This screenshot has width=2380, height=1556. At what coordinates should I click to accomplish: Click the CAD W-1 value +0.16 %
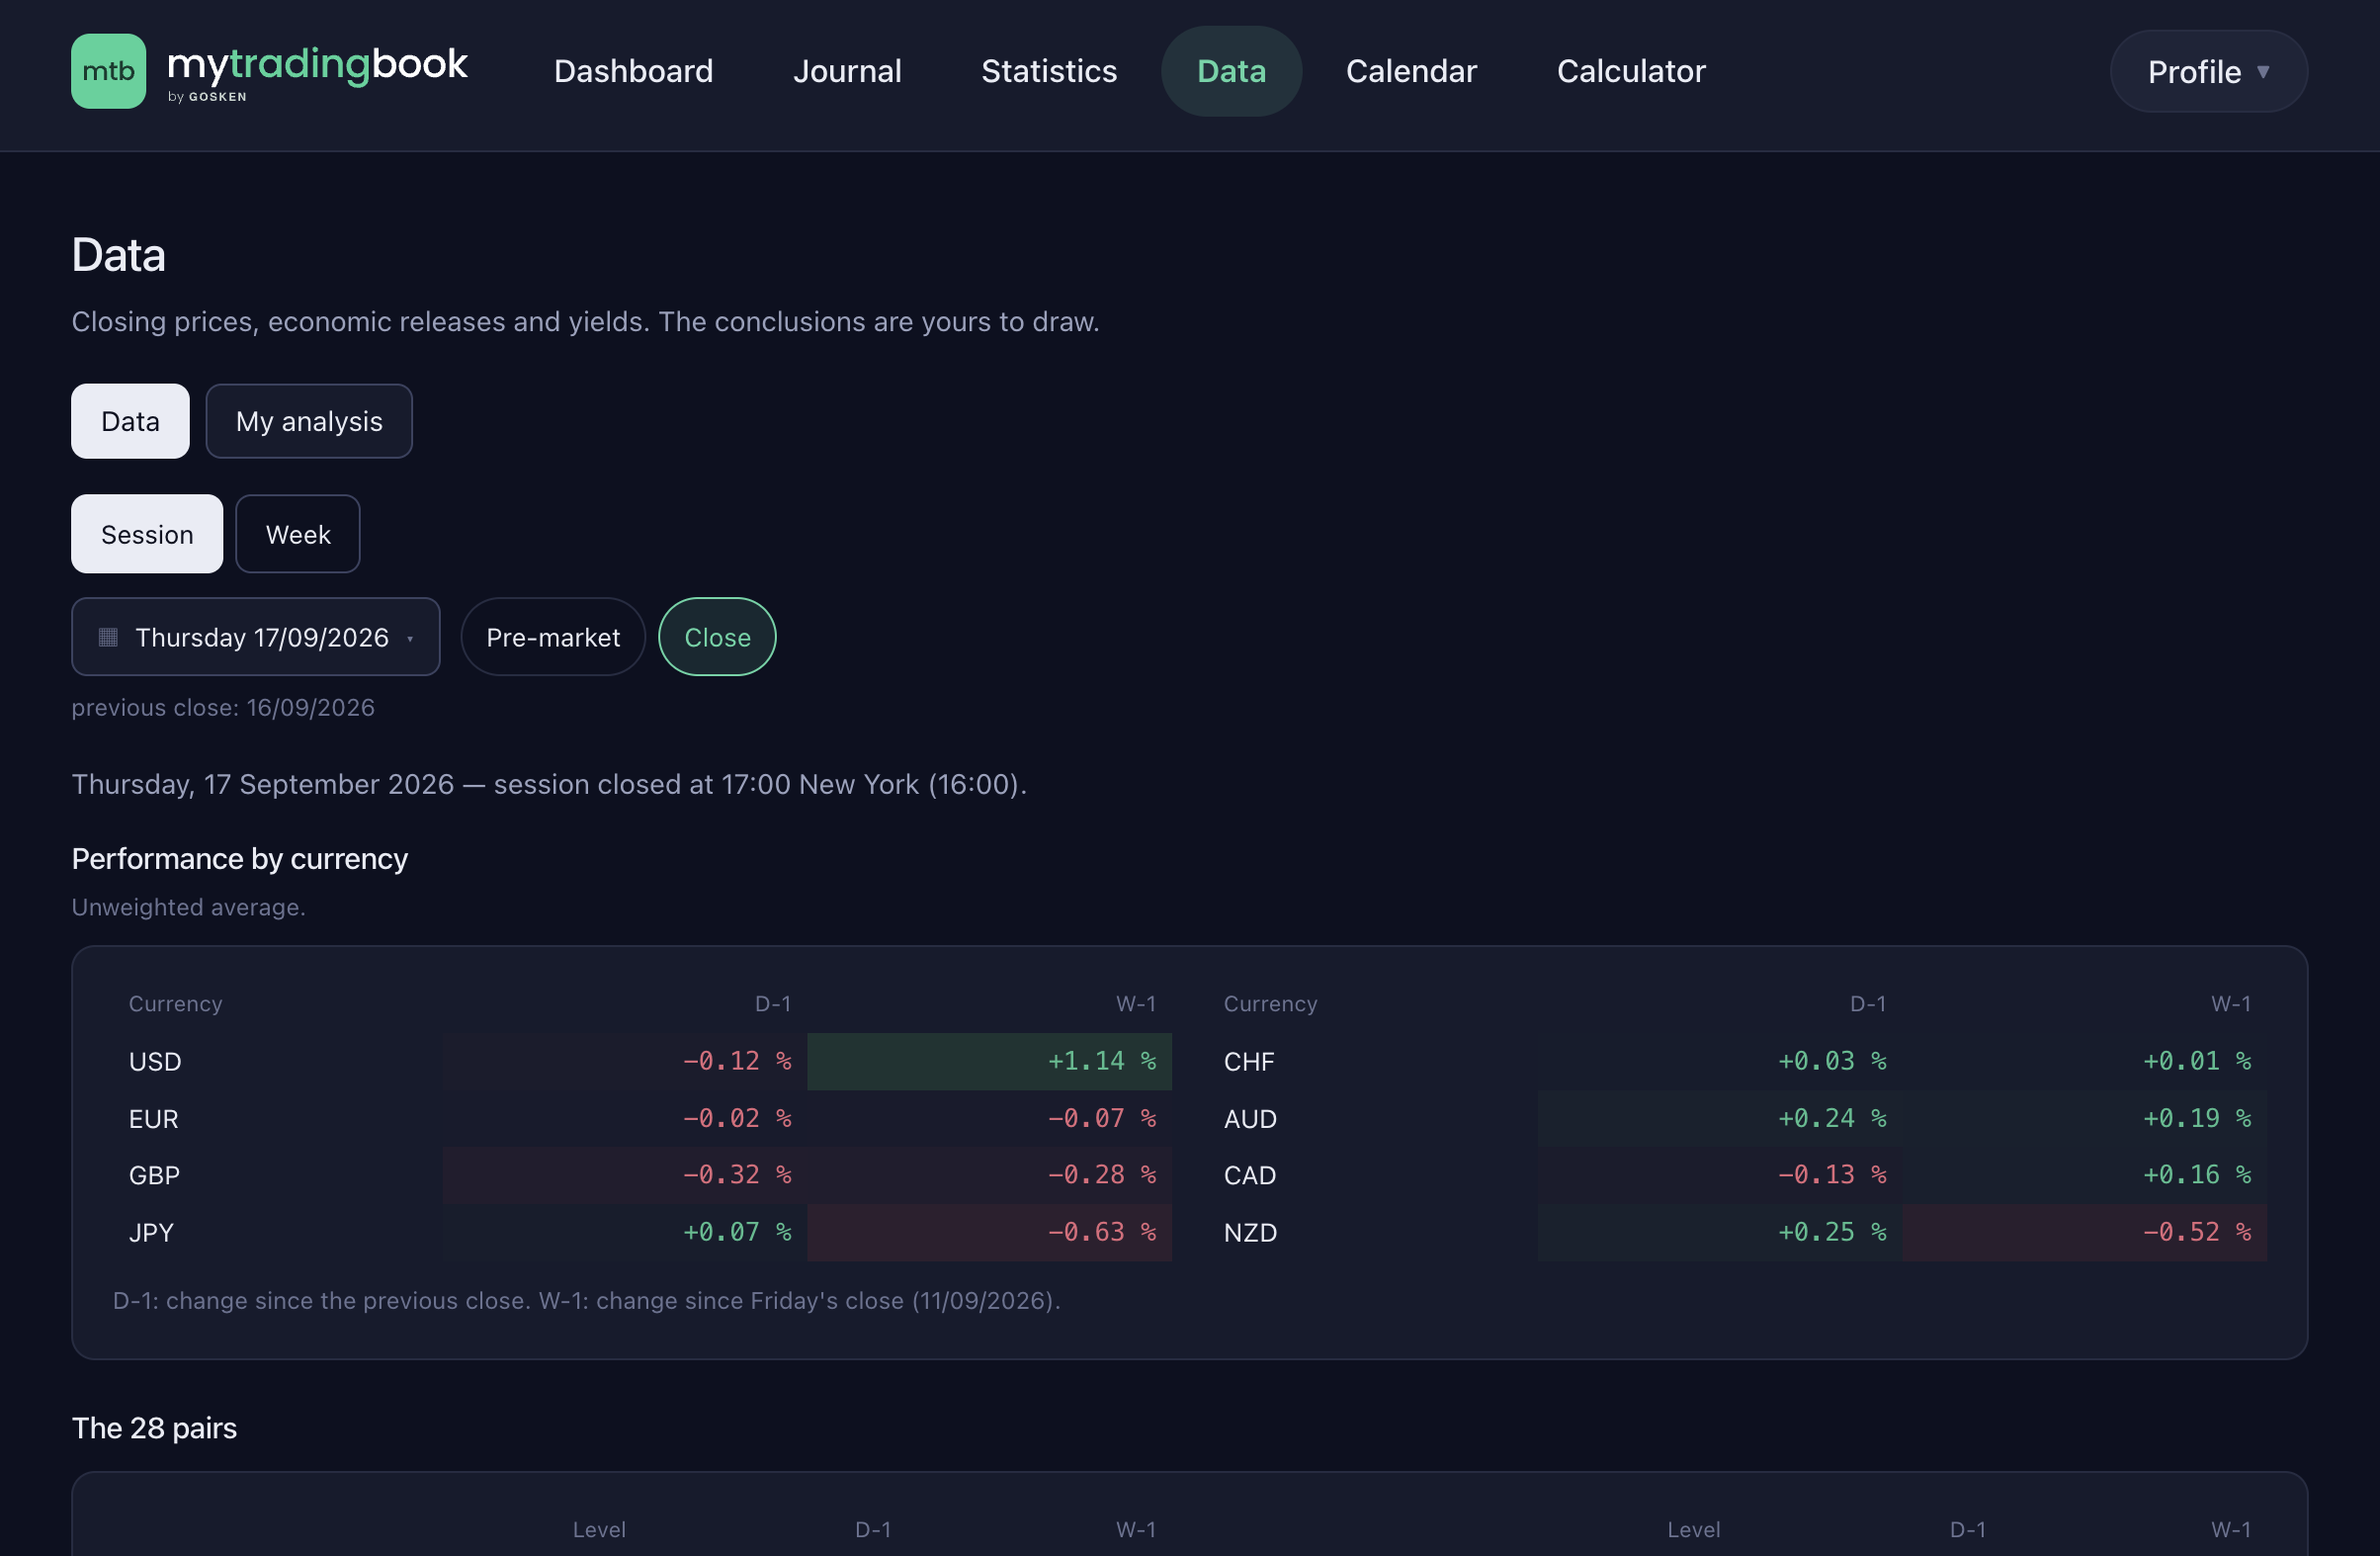2197,1175
